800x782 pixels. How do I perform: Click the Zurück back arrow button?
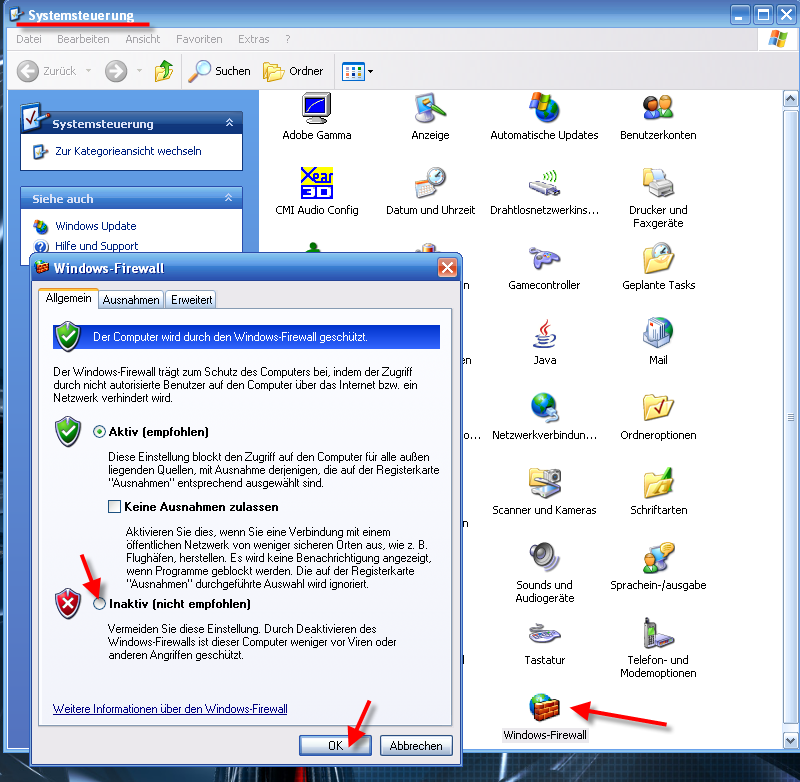[x=47, y=71]
